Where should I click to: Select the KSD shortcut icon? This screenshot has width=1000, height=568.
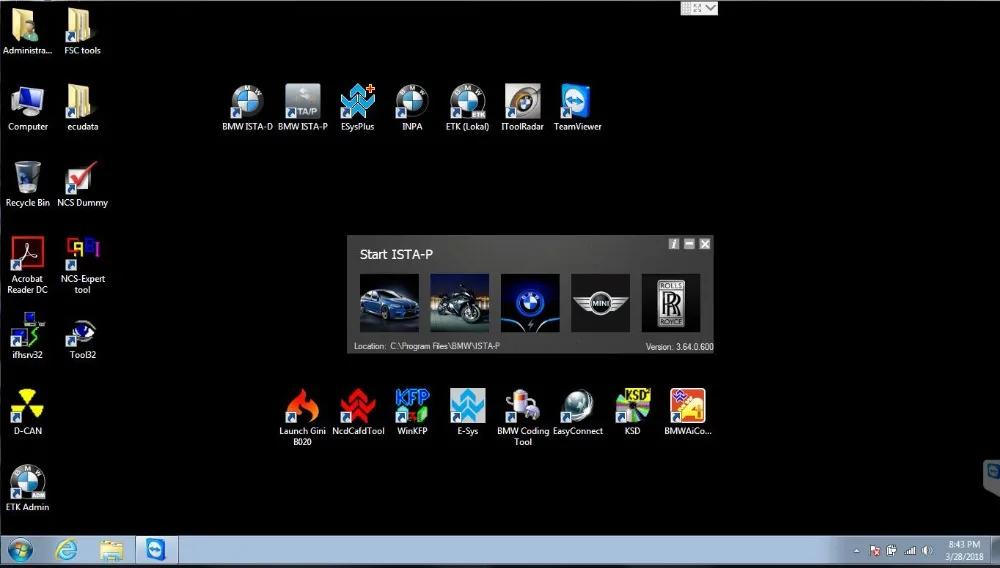[632, 412]
